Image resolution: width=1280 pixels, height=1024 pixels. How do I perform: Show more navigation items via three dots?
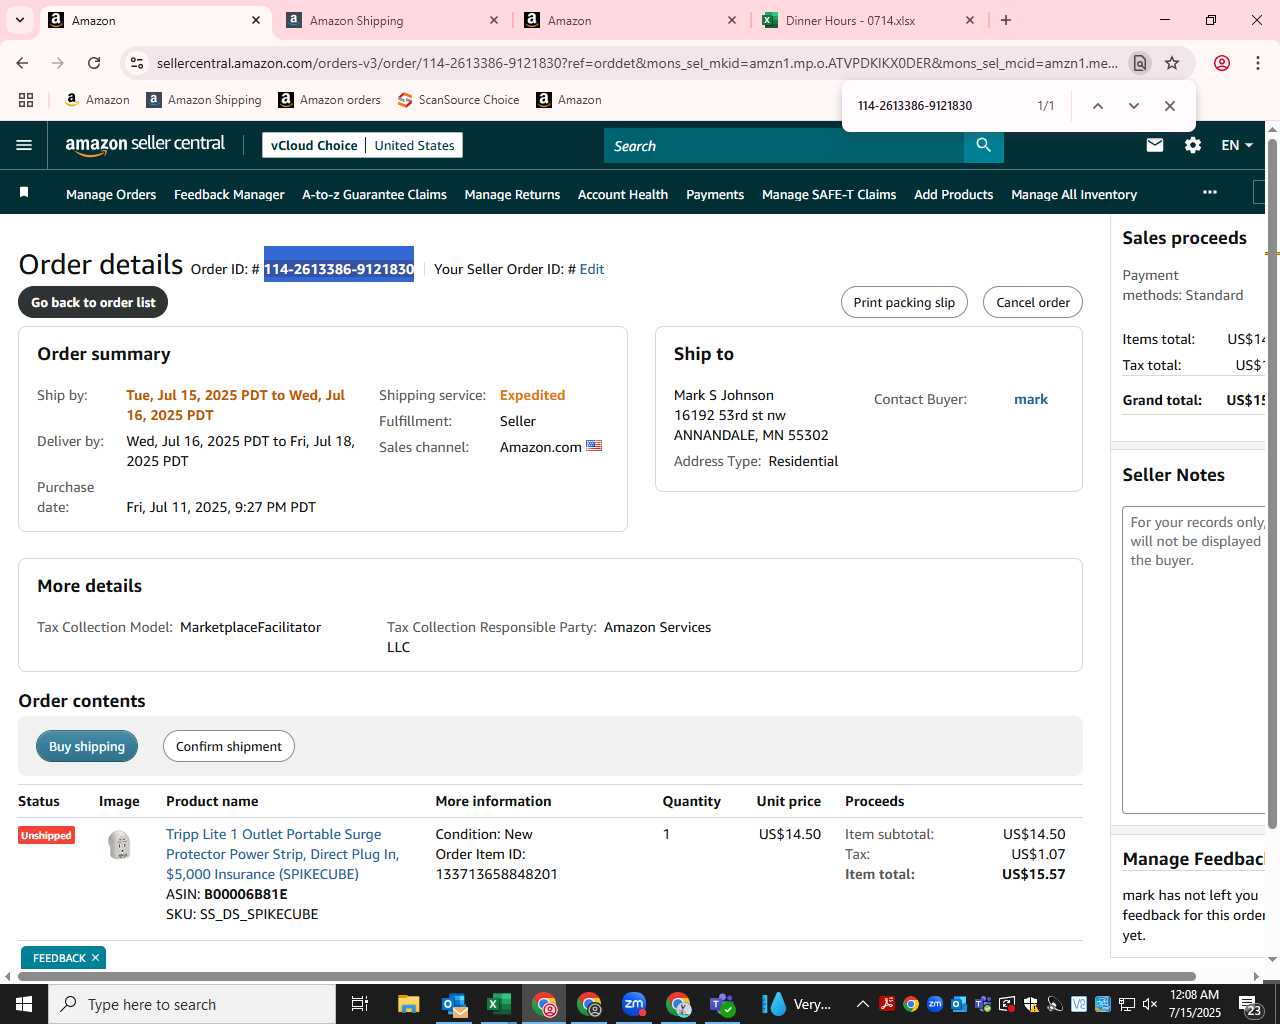[1210, 192]
